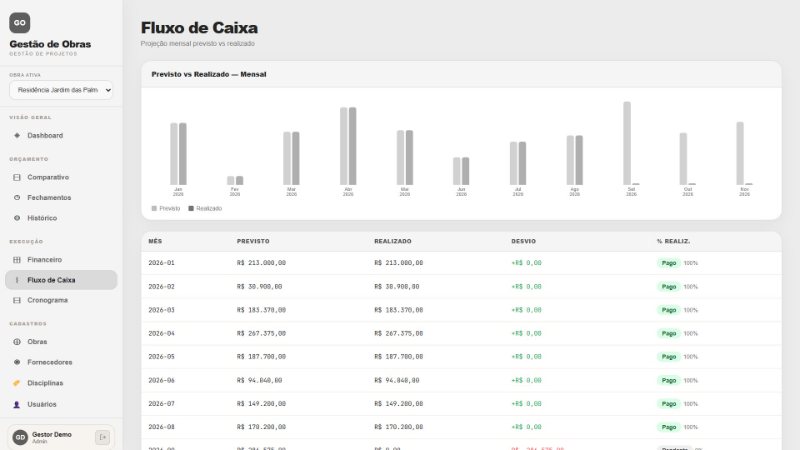Click Desvio value in 2026-05 row

[x=527, y=357]
